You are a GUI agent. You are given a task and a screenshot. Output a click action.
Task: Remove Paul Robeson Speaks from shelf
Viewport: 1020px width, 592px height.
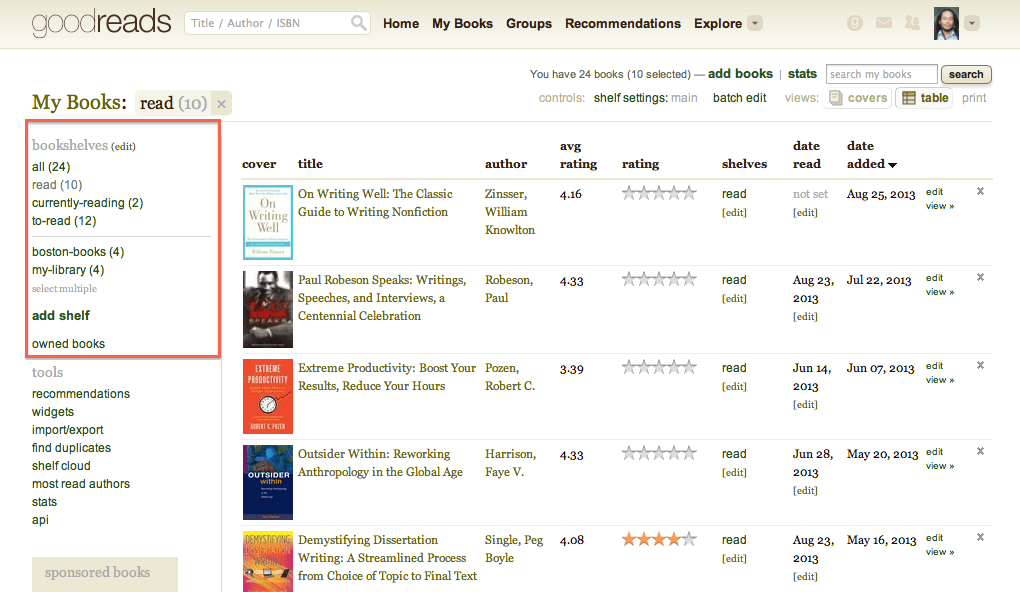(980, 277)
